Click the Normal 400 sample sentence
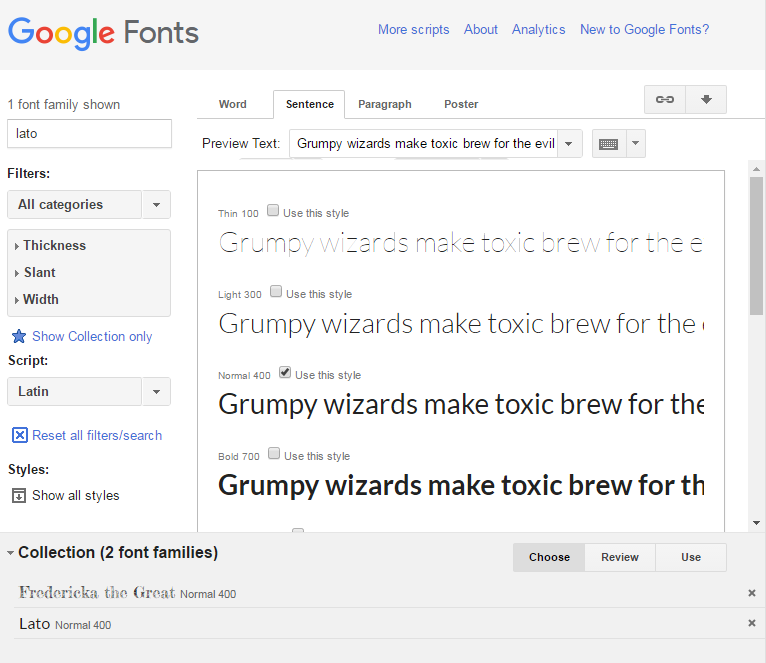766x663 pixels. [x=461, y=405]
